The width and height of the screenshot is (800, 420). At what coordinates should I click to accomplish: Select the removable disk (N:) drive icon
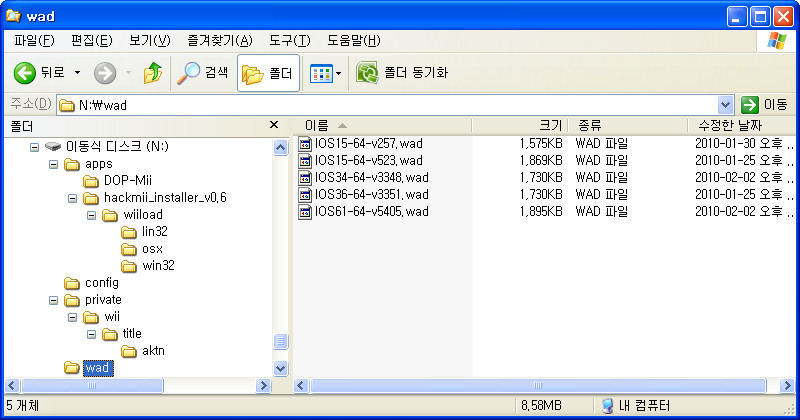(53, 147)
